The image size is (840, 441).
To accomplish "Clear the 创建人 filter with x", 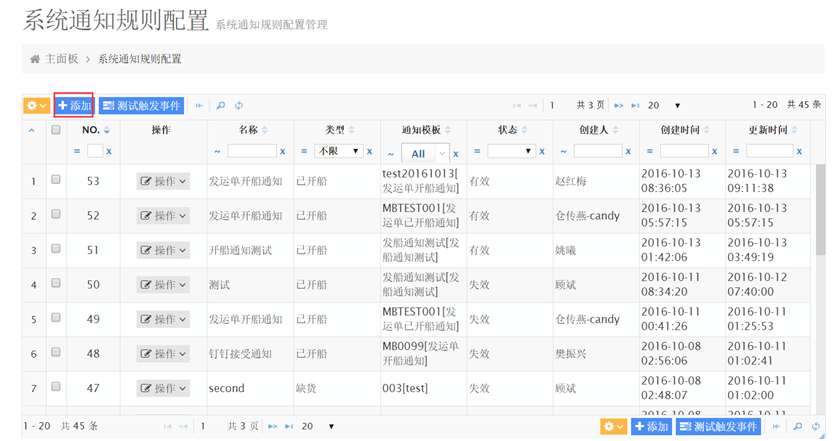I will click(x=628, y=152).
